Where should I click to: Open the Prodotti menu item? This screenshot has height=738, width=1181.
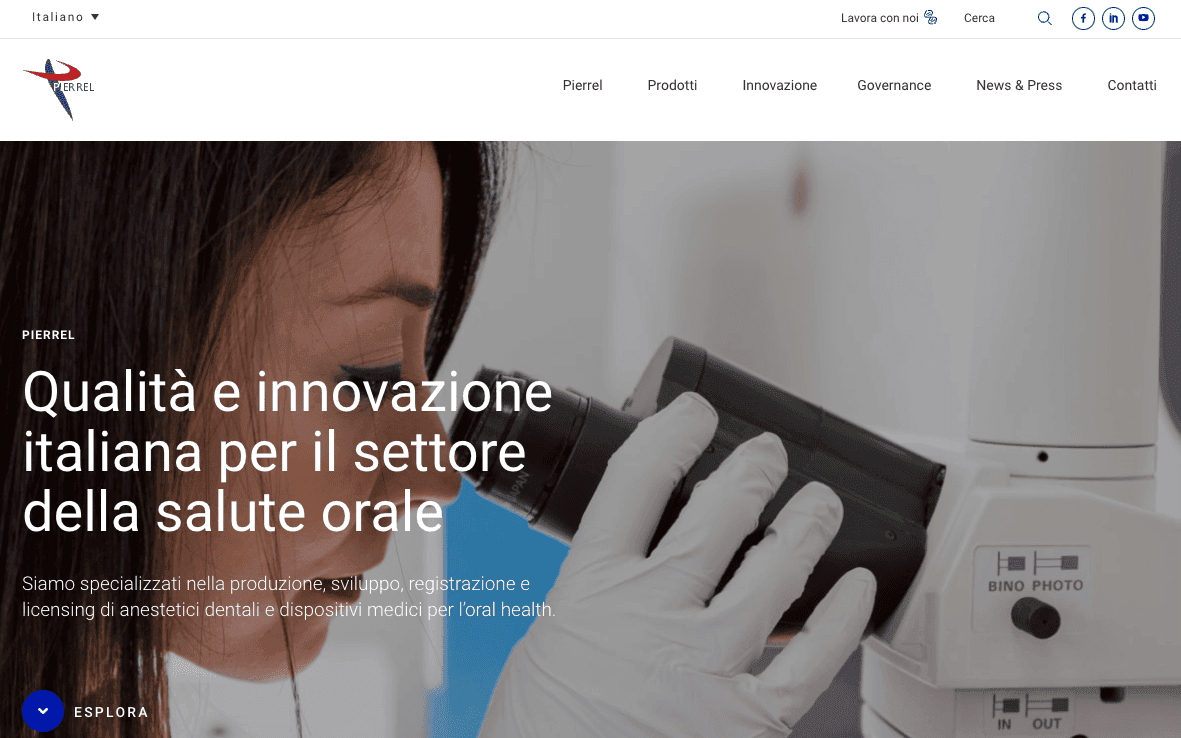click(672, 85)
